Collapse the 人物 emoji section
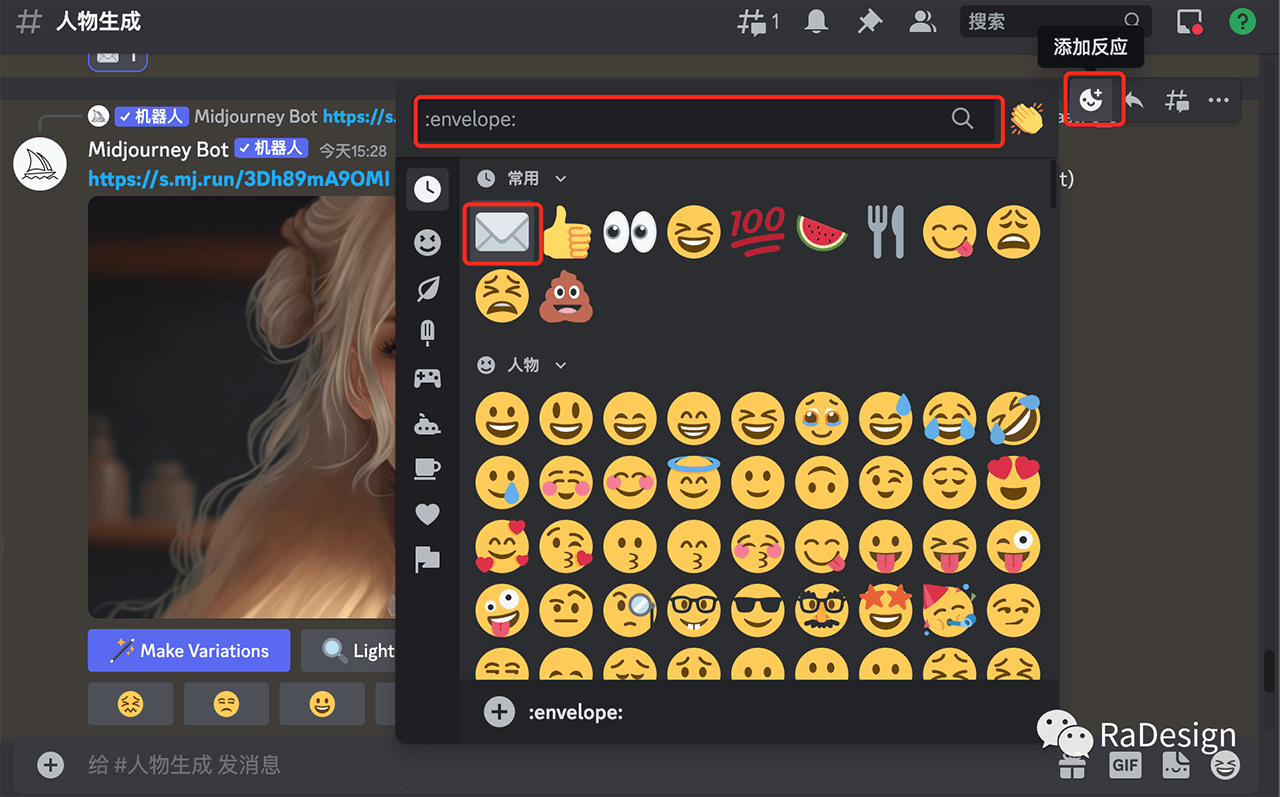This screenshot has height=797, width=1280. click(x=560, y=365)
